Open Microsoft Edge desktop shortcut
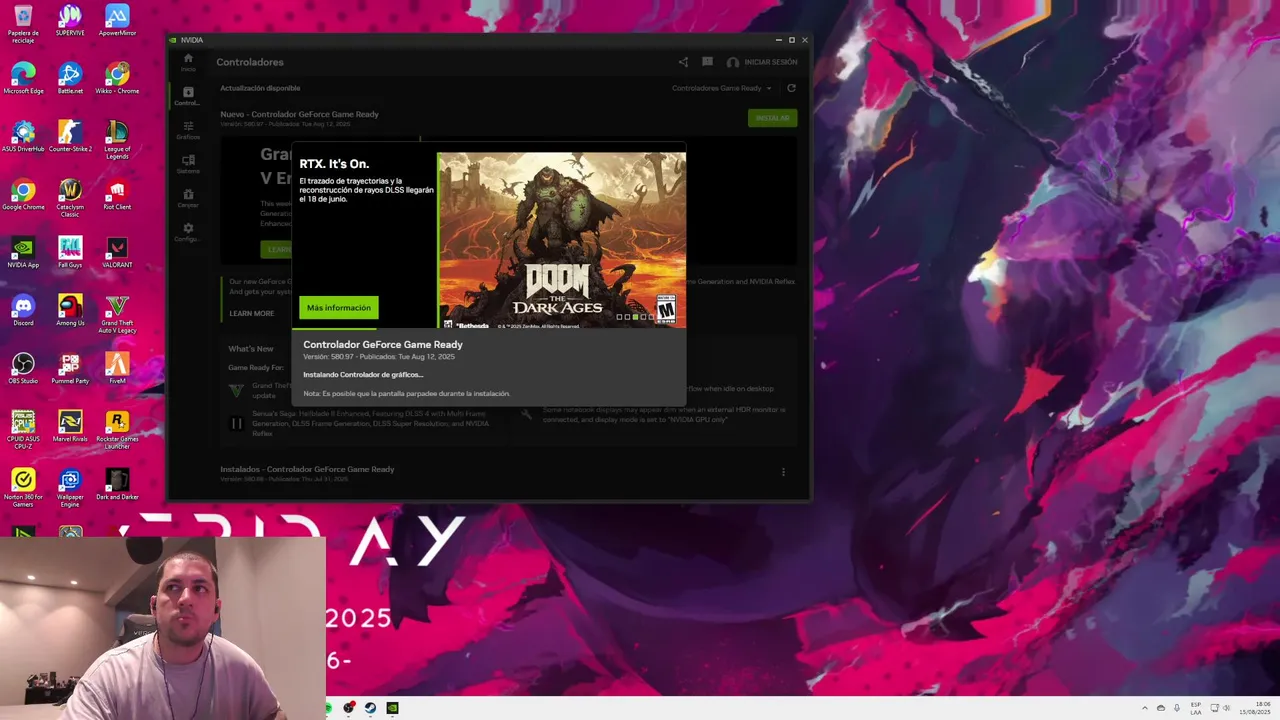Image resolution: width=1280 pixels, height=720 pixels. (x=23, y=79)
